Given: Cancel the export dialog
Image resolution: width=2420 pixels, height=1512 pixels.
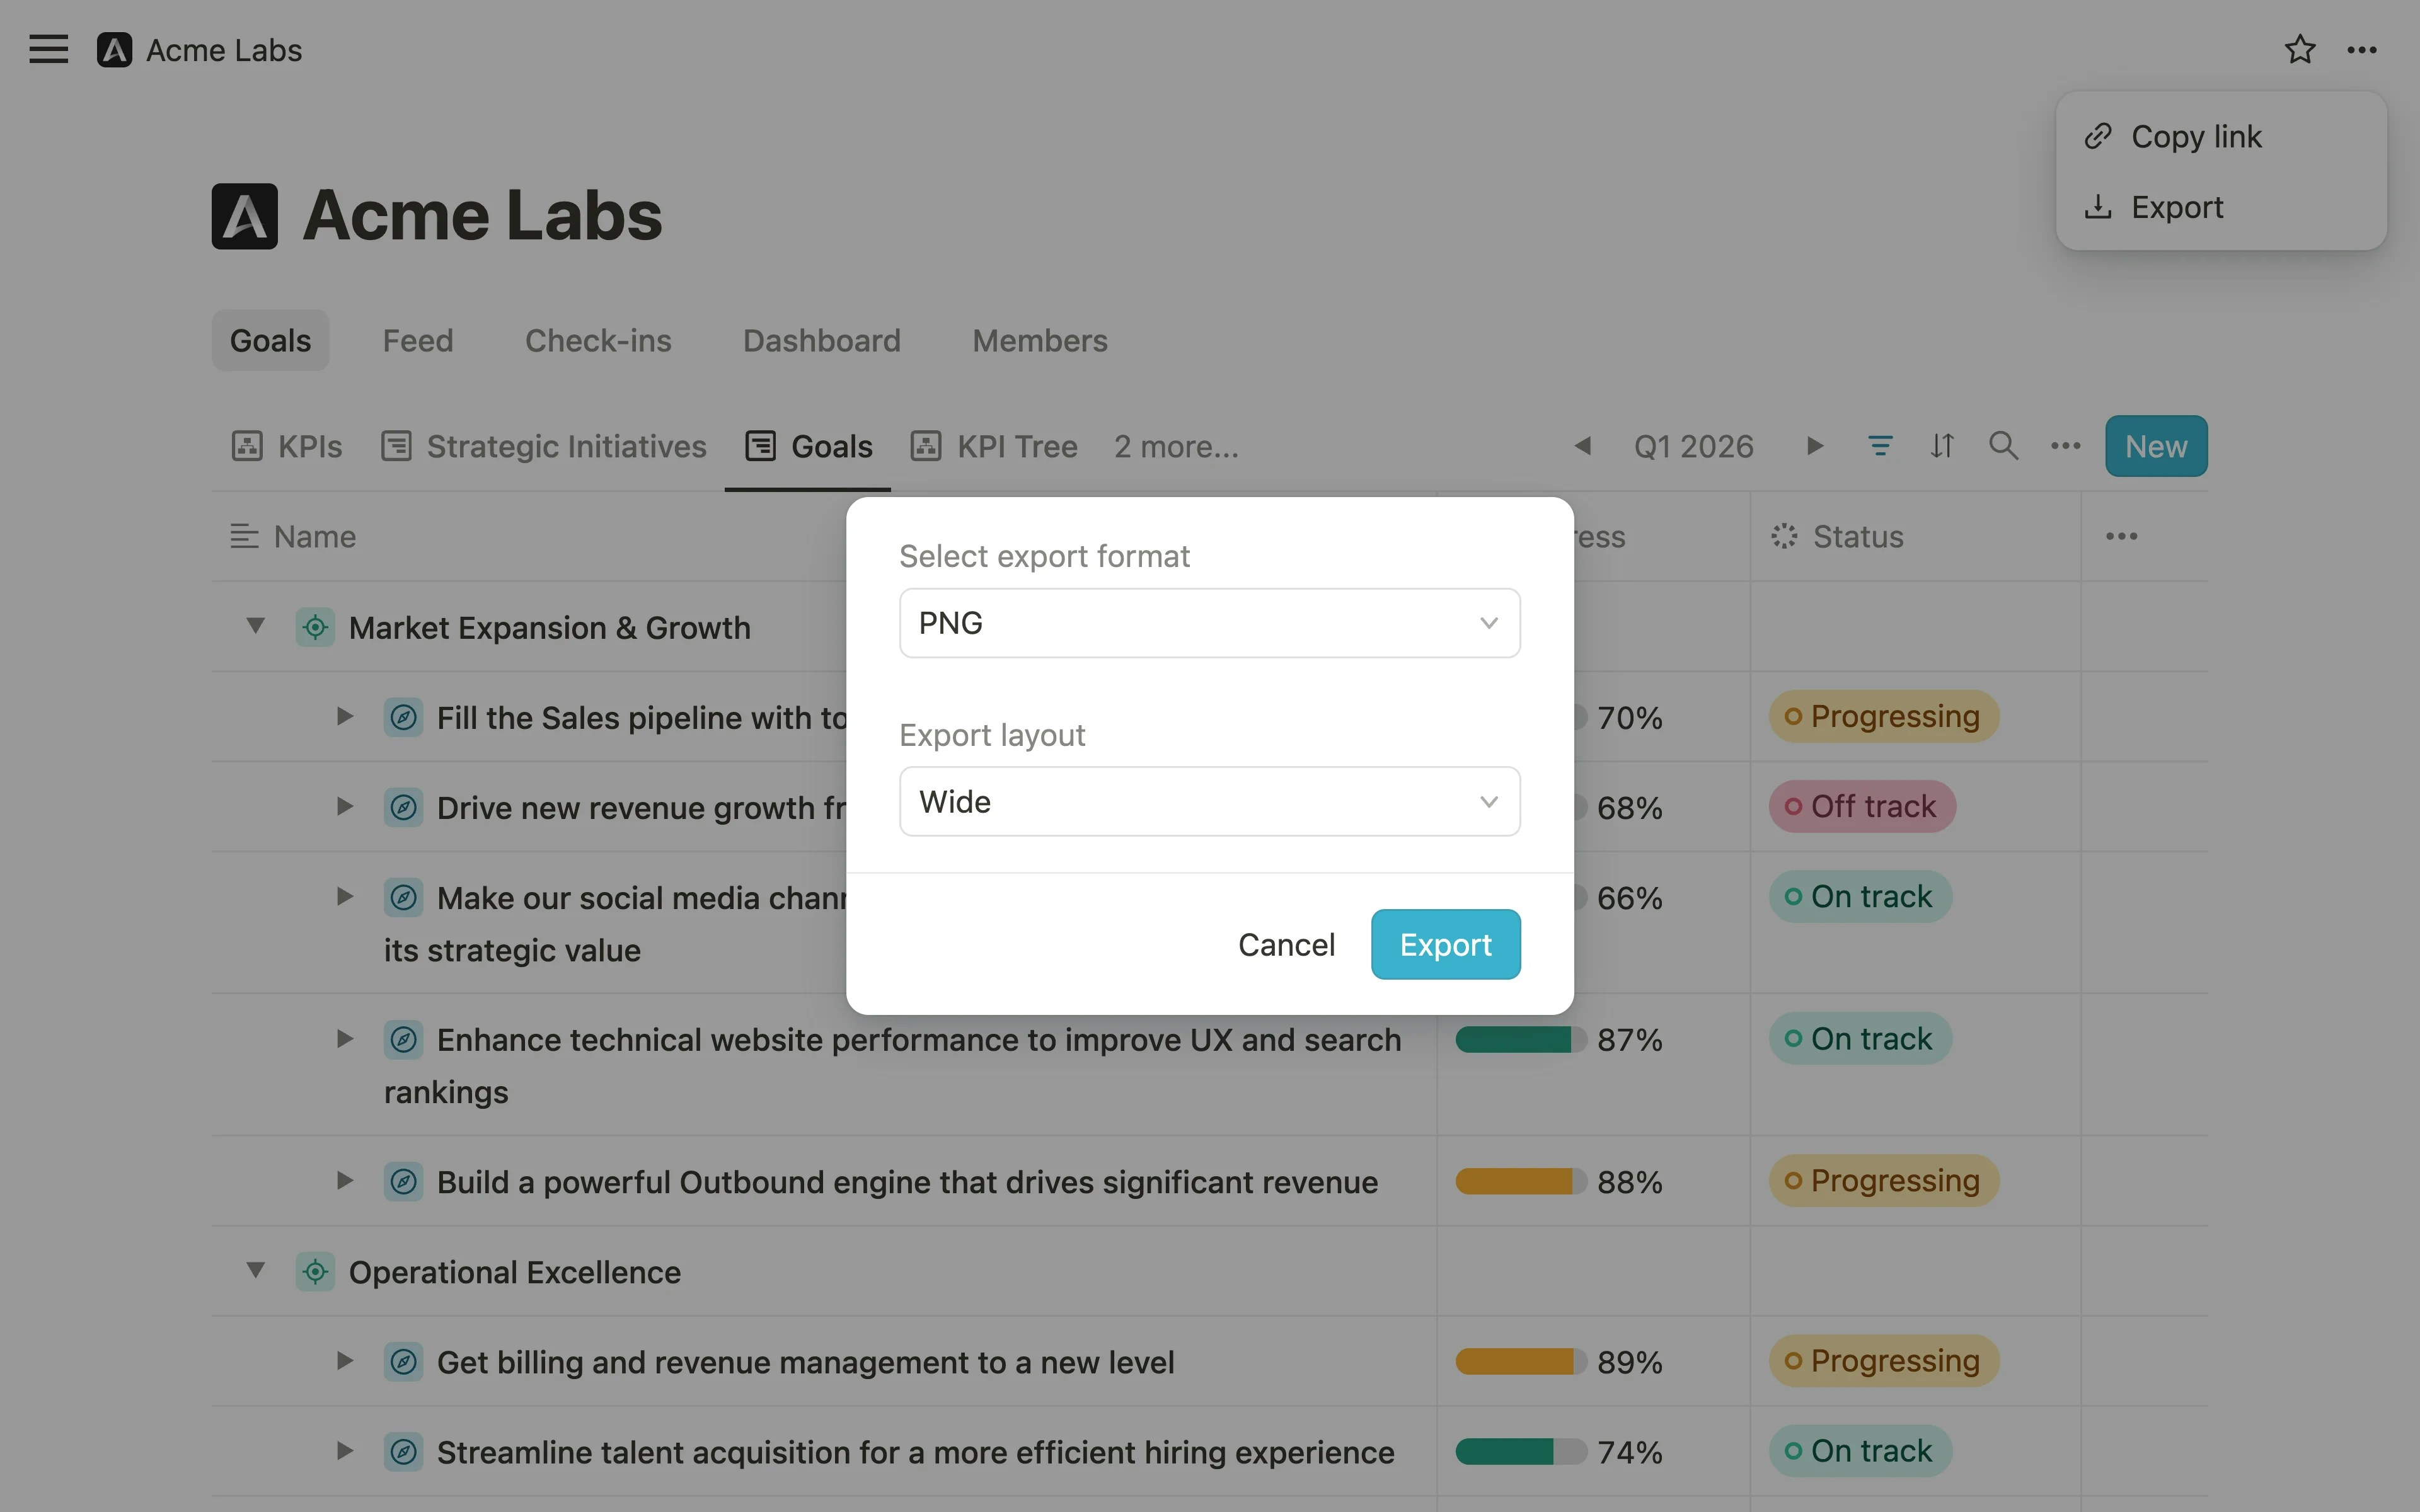Looking at the screenshot, I should click(x=1286, y=945).
